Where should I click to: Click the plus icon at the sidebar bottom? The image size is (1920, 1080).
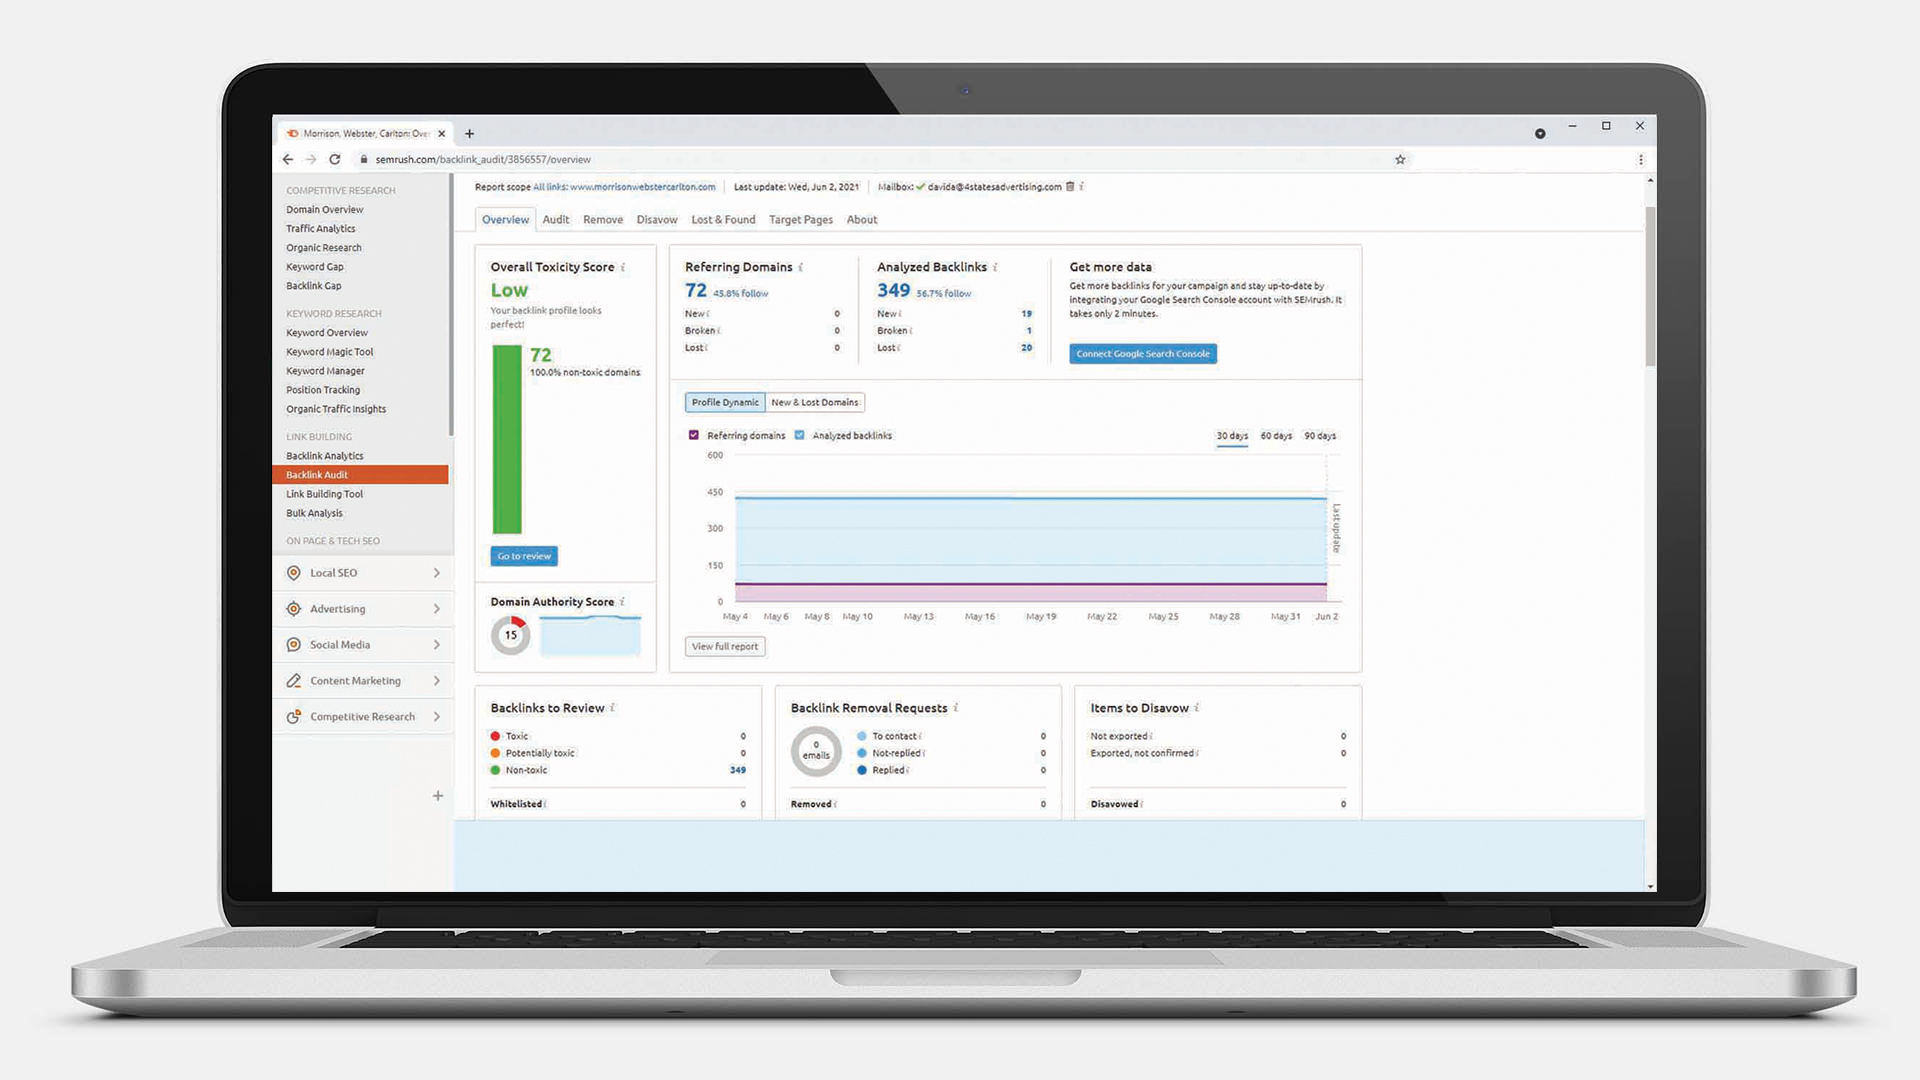438,796
